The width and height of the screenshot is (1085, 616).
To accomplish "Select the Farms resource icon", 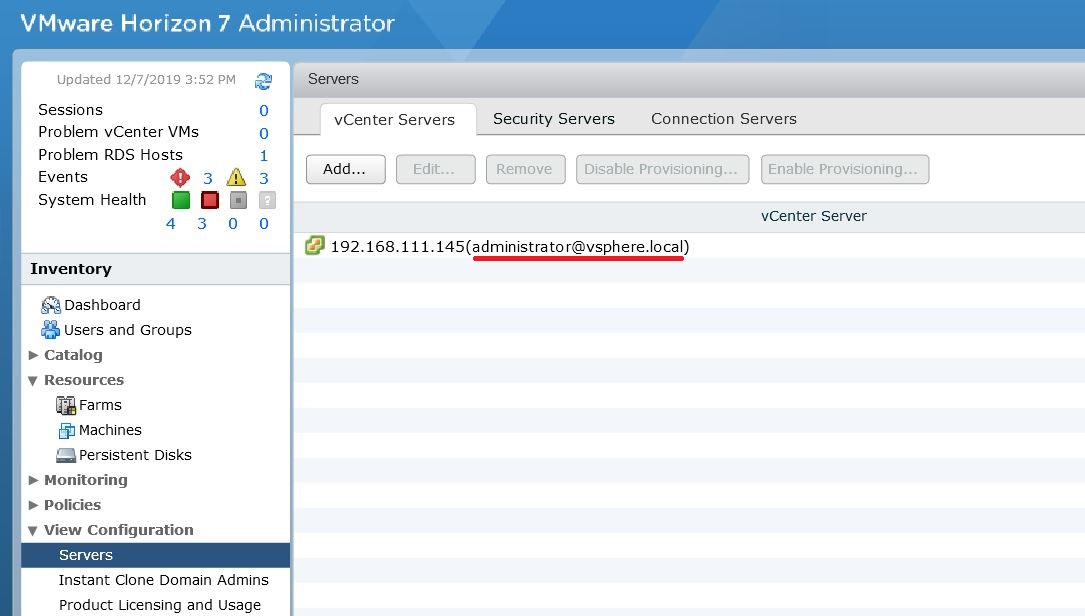I will coord(66,404).
